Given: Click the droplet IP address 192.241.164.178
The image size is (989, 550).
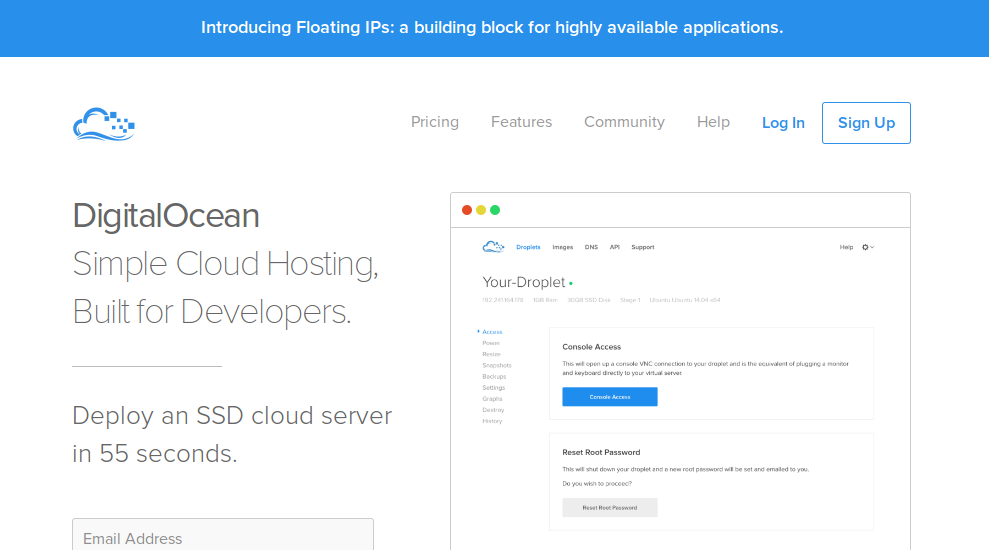Looking at the screenshot, I should point(503,300).
